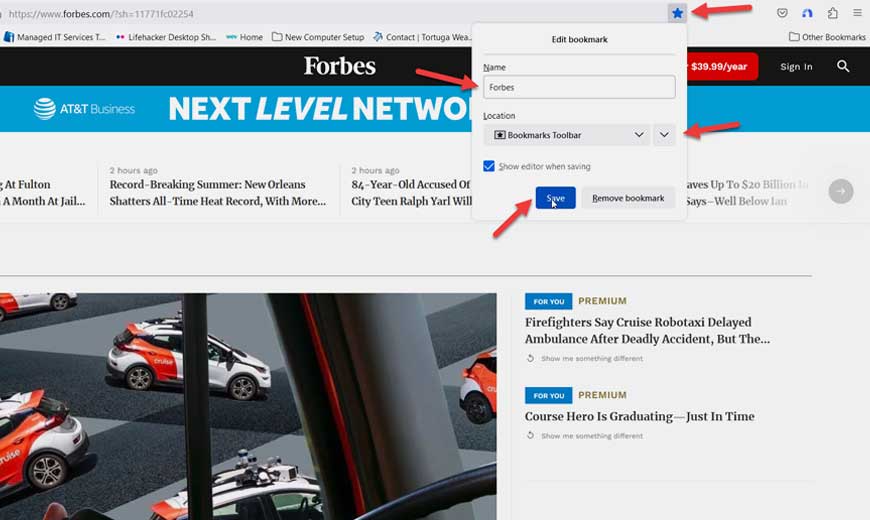Click the AT&T Business logo
Screen dimensions: 870x520
click(84, 109)
